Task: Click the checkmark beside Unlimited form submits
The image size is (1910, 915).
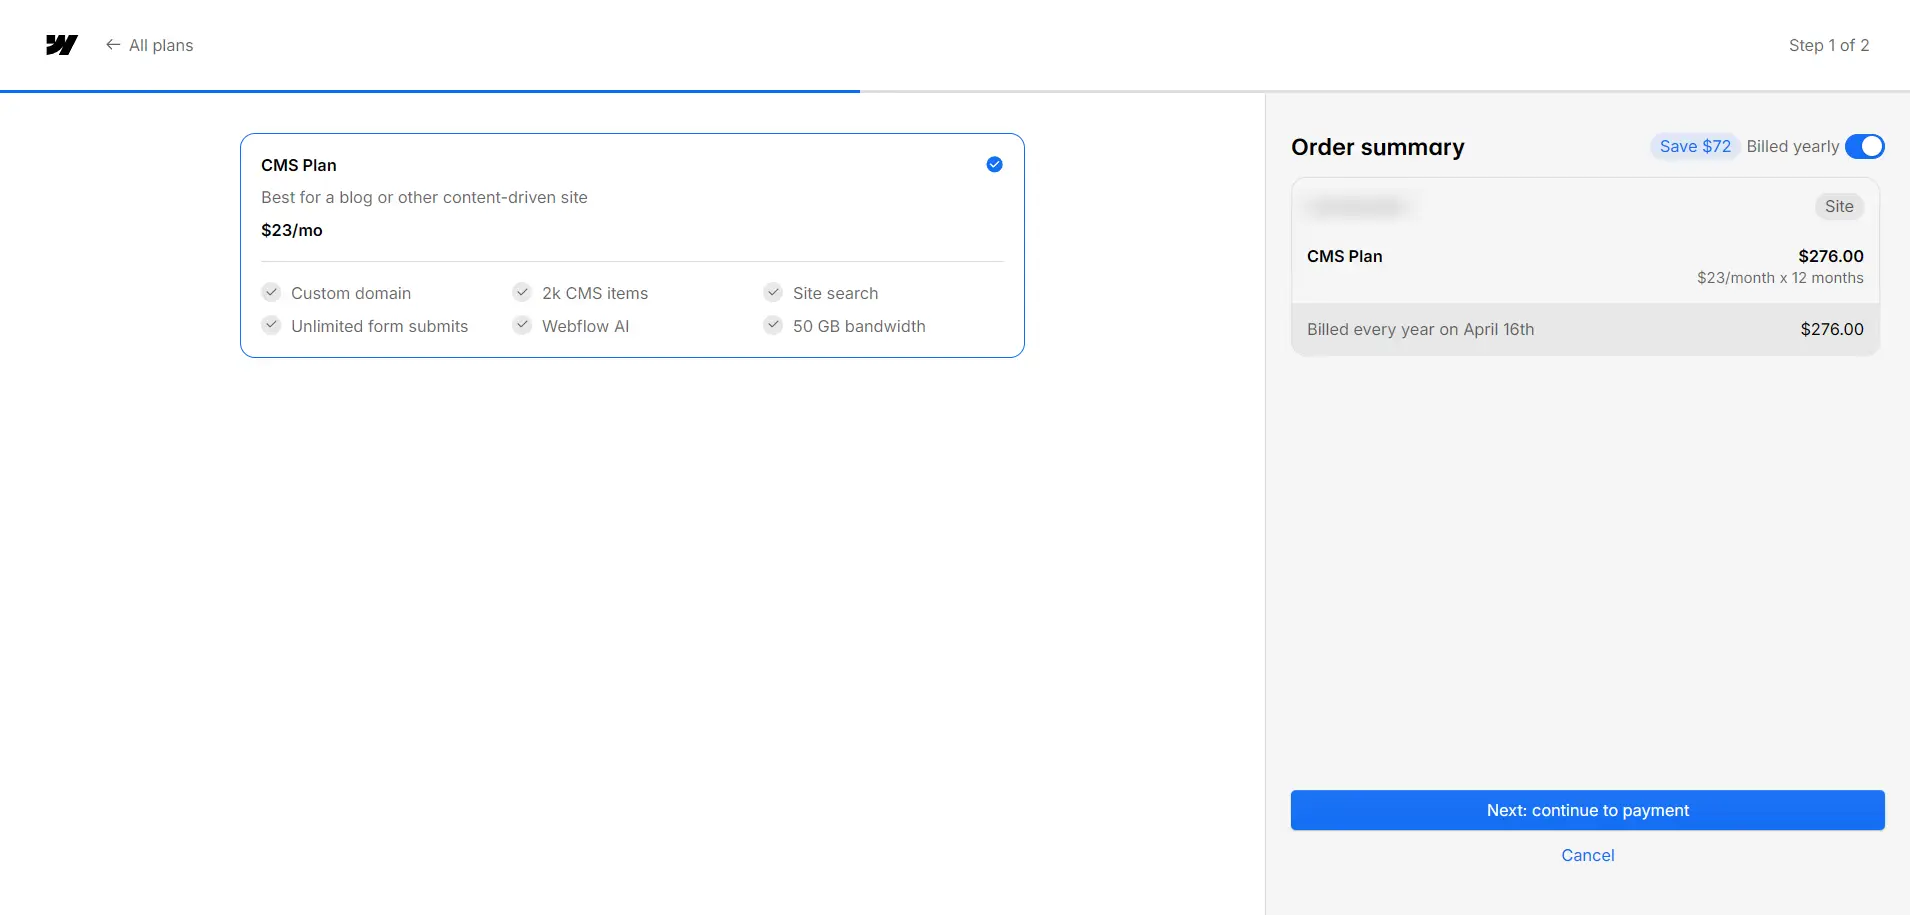Action: 271,324
